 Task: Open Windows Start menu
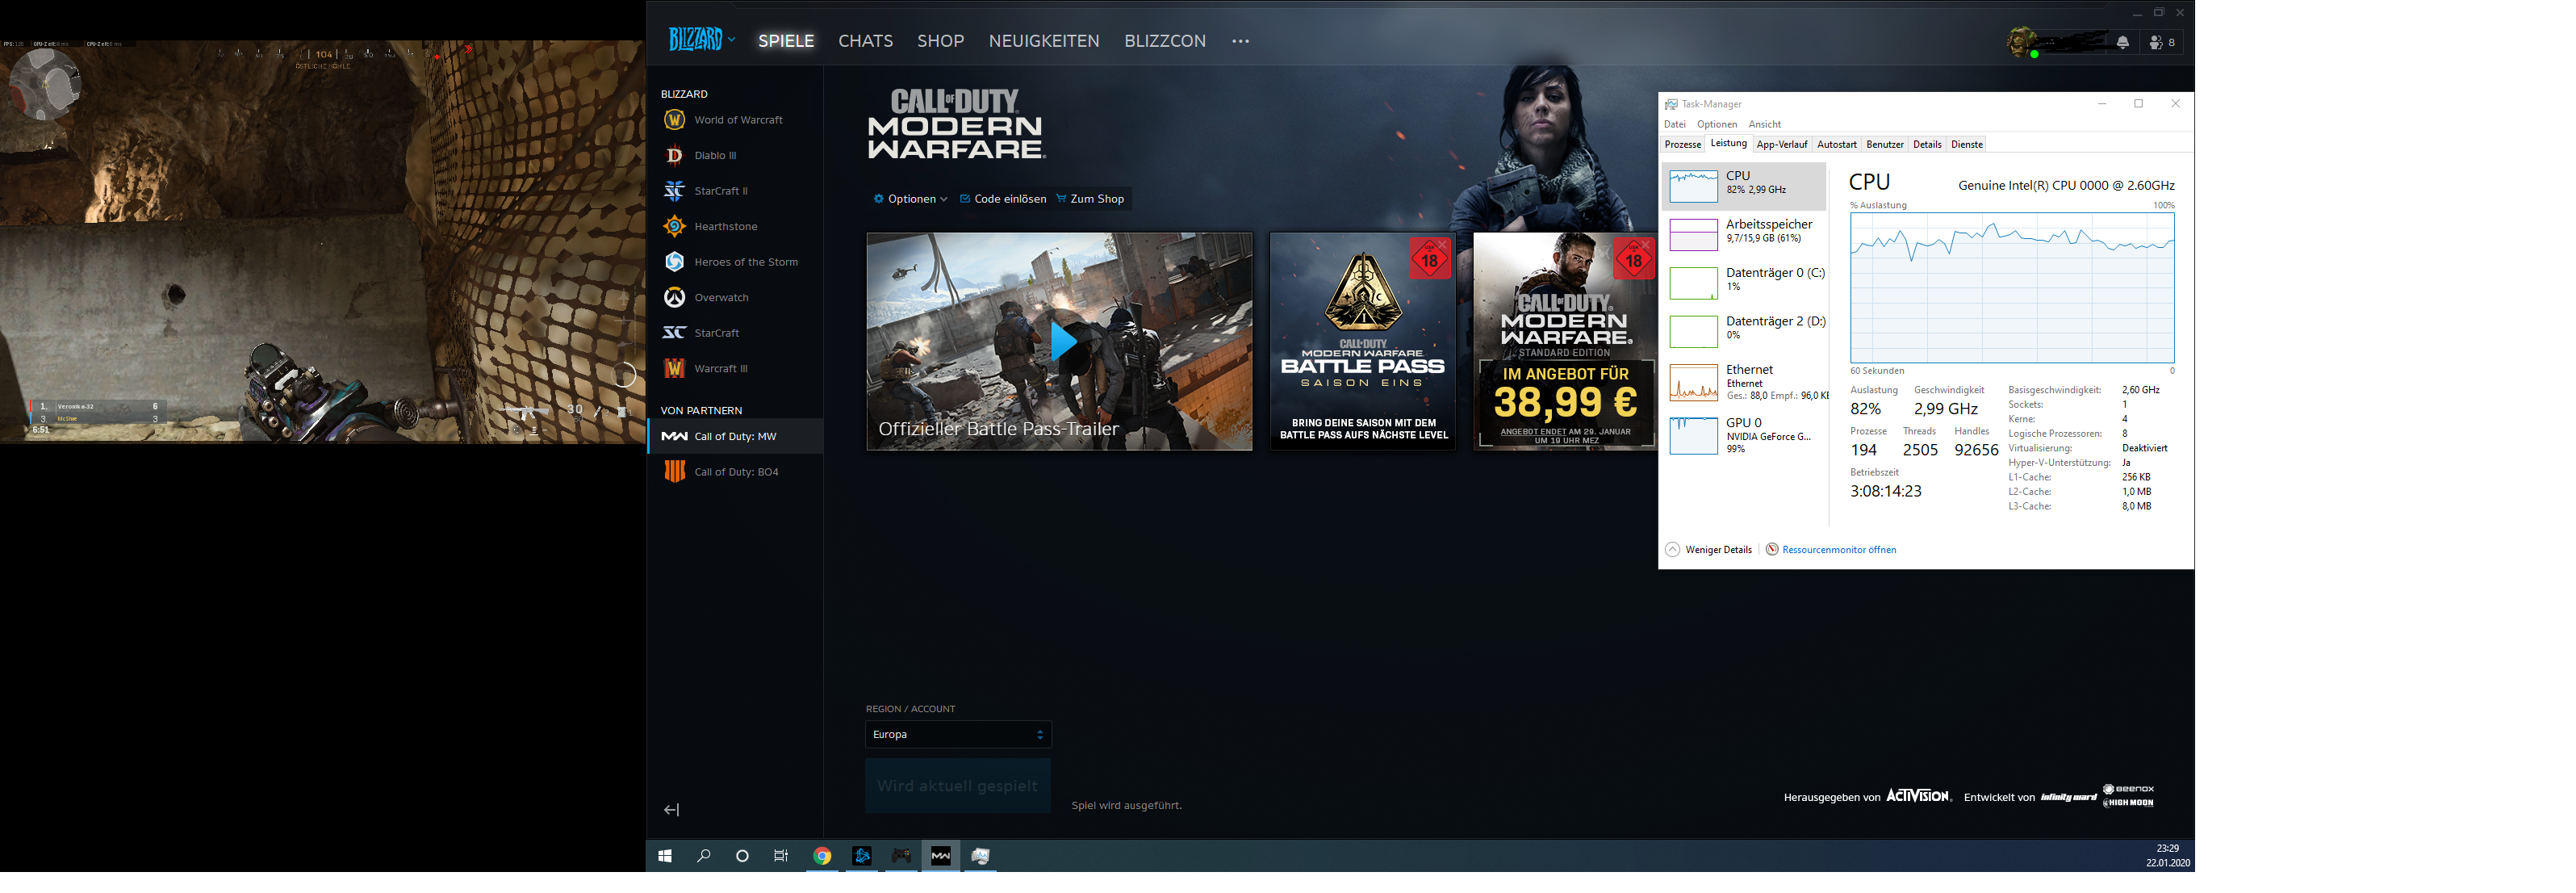665,857
